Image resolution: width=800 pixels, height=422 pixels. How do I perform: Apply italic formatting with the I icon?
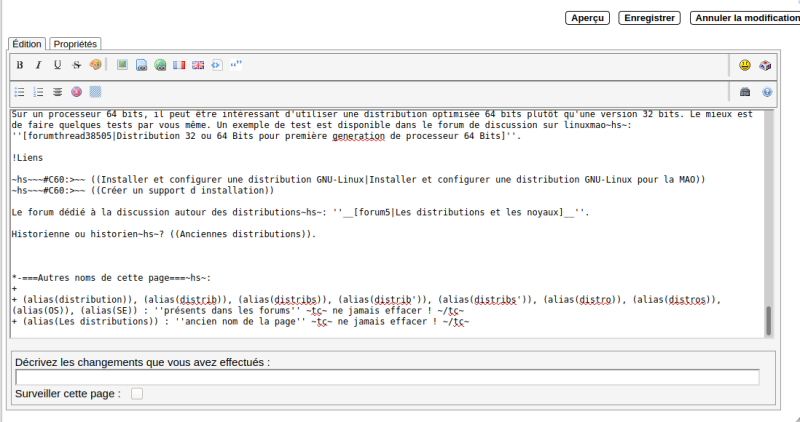point(38,65)
